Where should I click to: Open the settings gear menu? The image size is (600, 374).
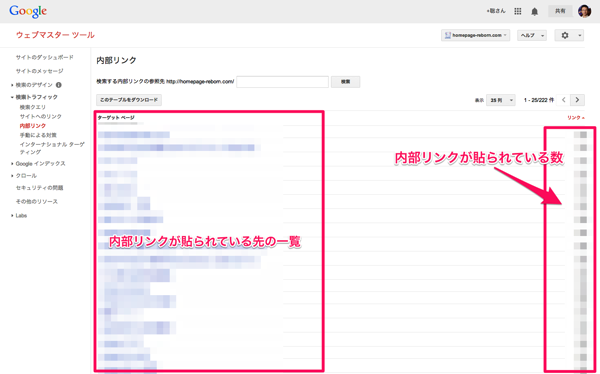pyautogui.click(x=569, y=35)
